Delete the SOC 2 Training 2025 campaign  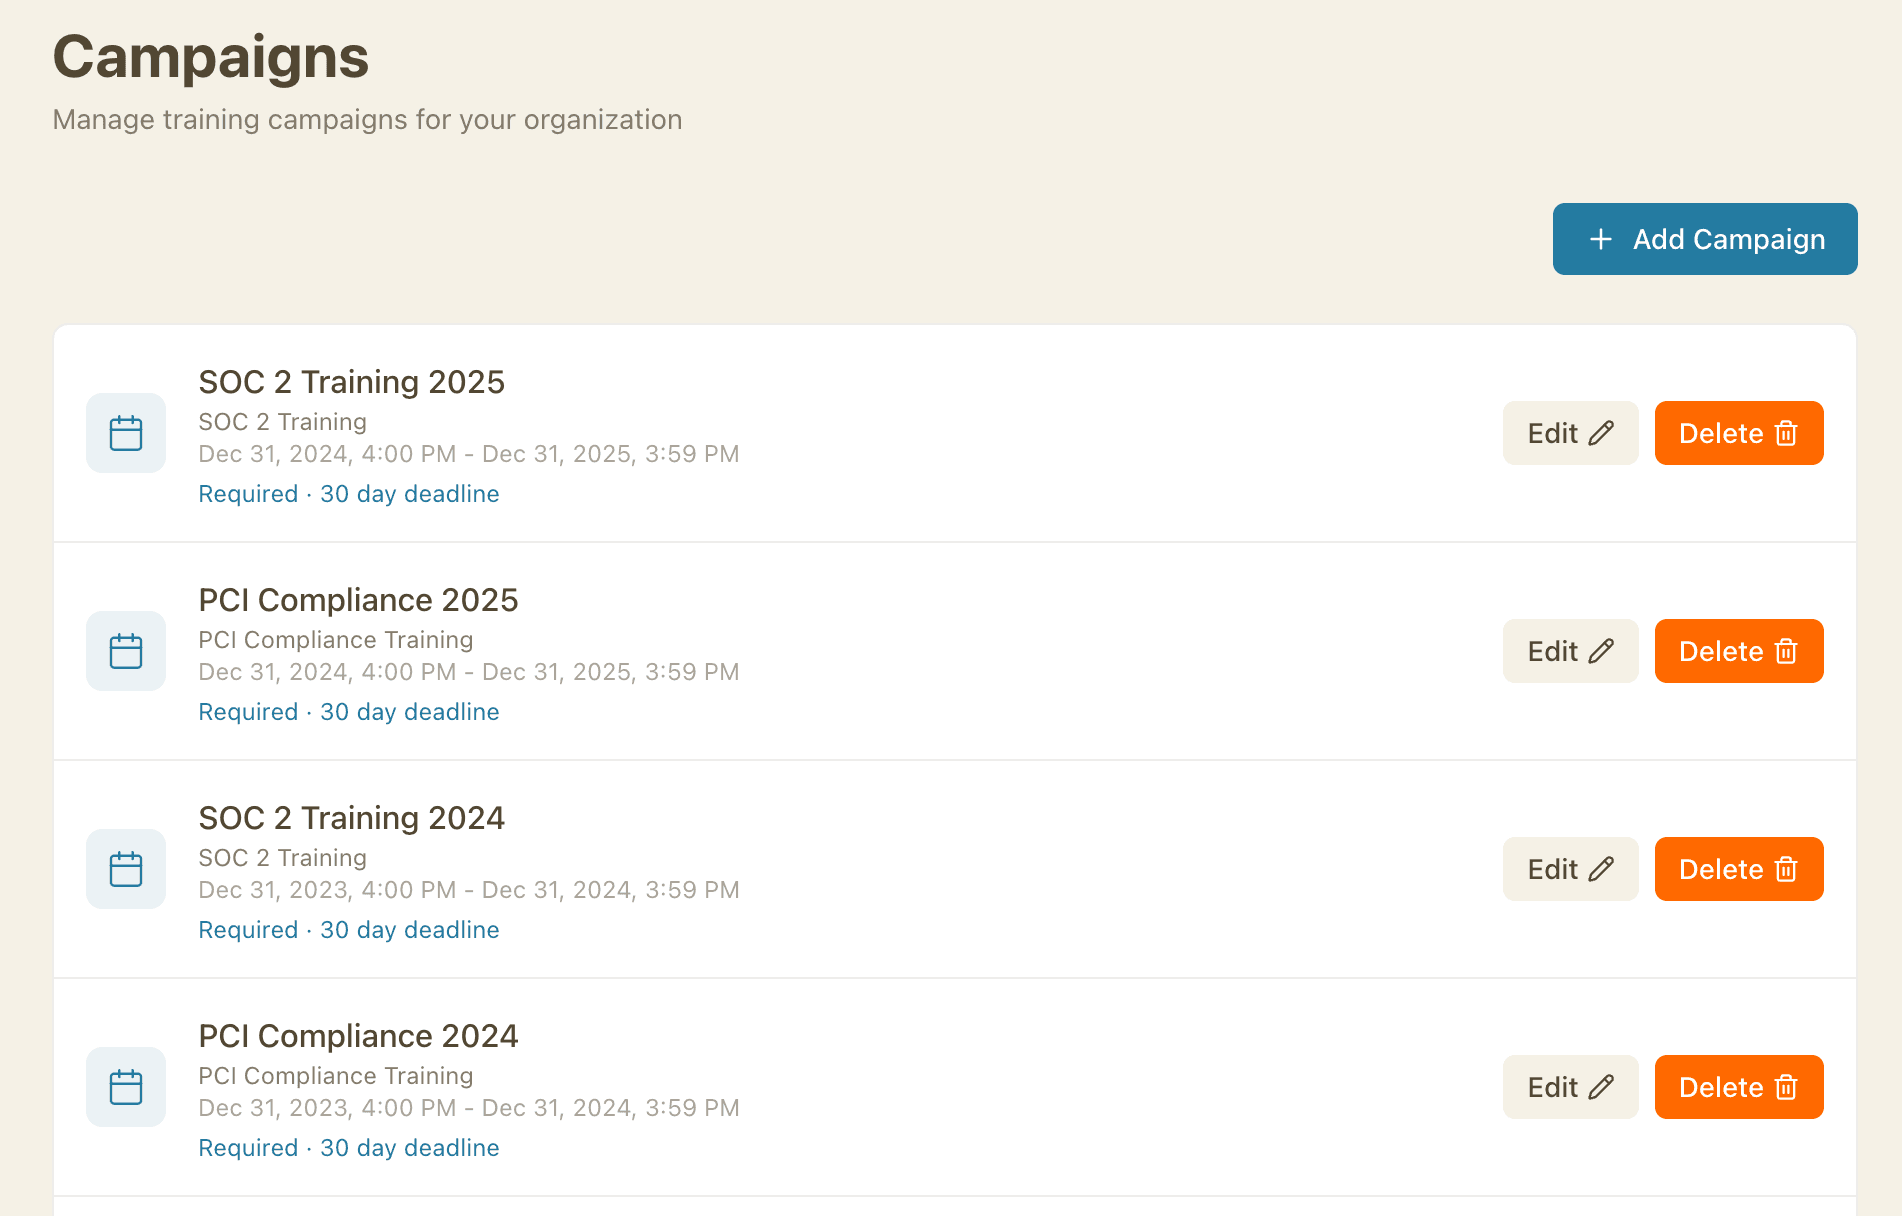(1738, 432)
